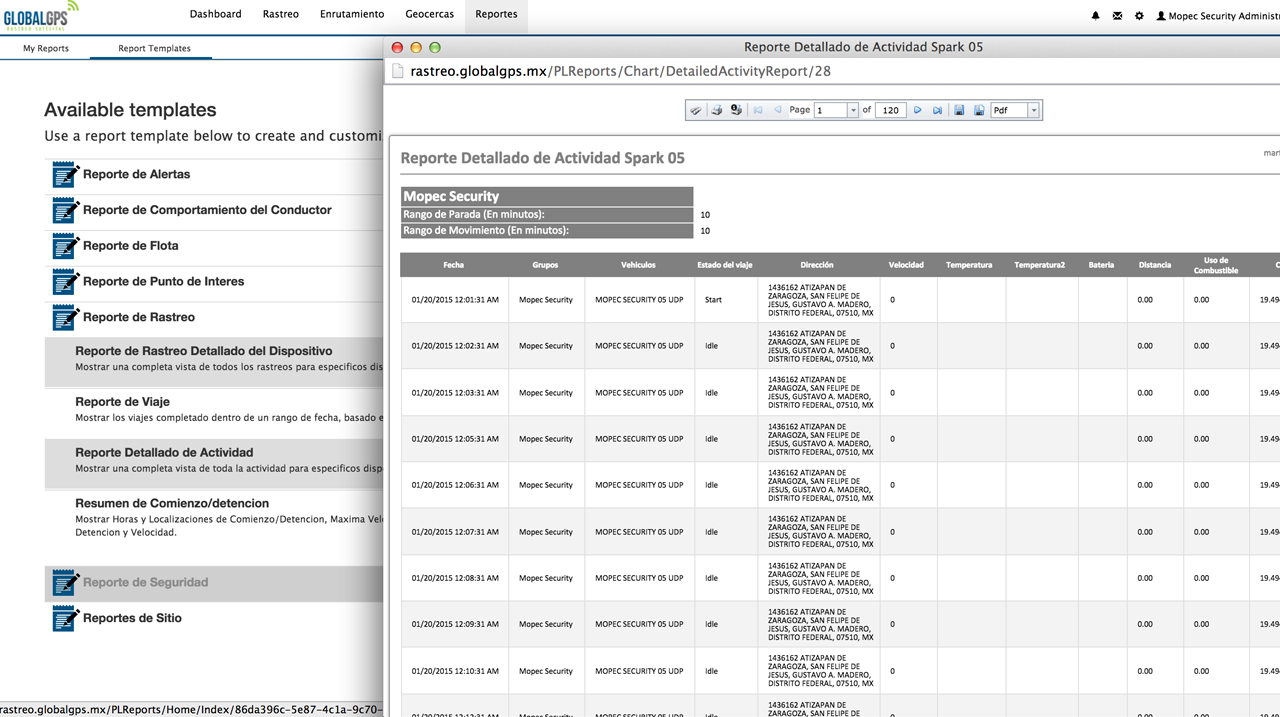Switch to the My Reports tab
The image size is (1280, 717).
click(x=46, y=48)
